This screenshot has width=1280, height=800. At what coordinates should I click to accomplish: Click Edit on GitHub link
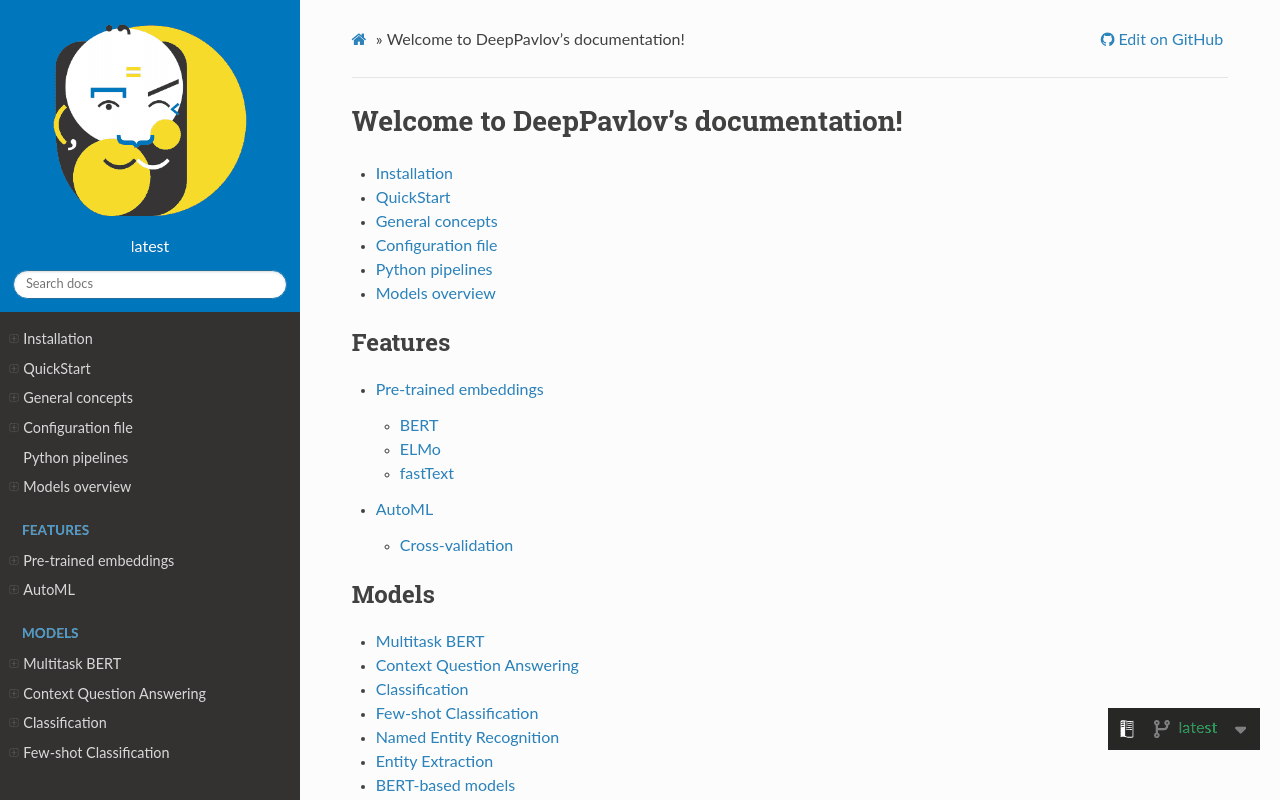point(1162,40)
